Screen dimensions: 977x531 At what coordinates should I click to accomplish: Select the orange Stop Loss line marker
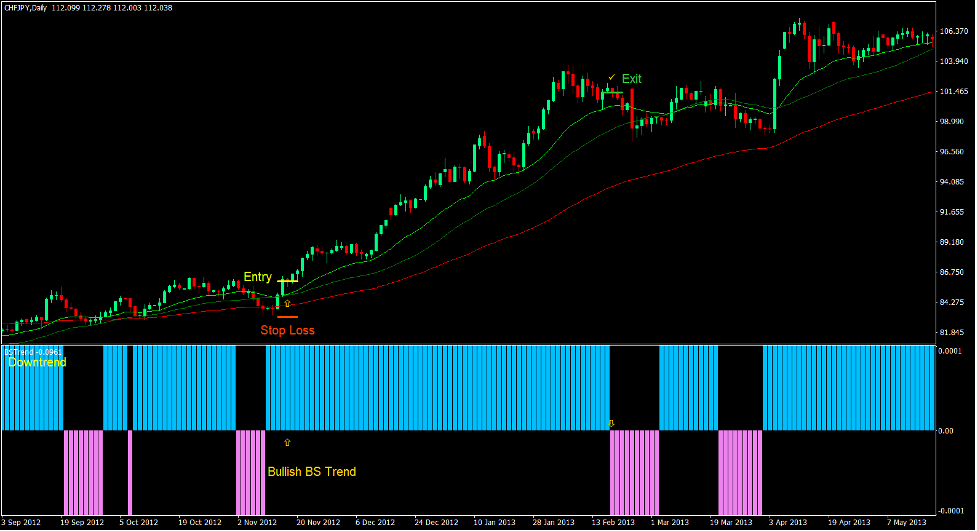(x=287, y=317)
